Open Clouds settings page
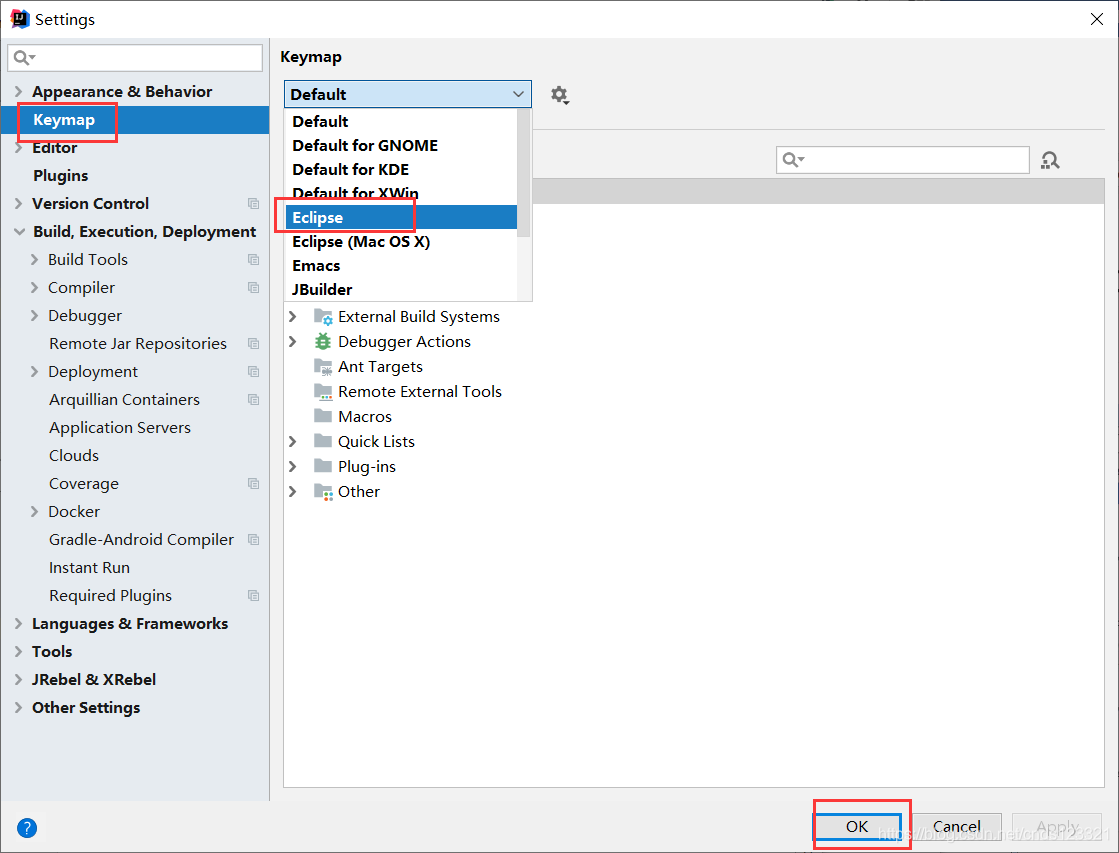 [x=74, y=455]
